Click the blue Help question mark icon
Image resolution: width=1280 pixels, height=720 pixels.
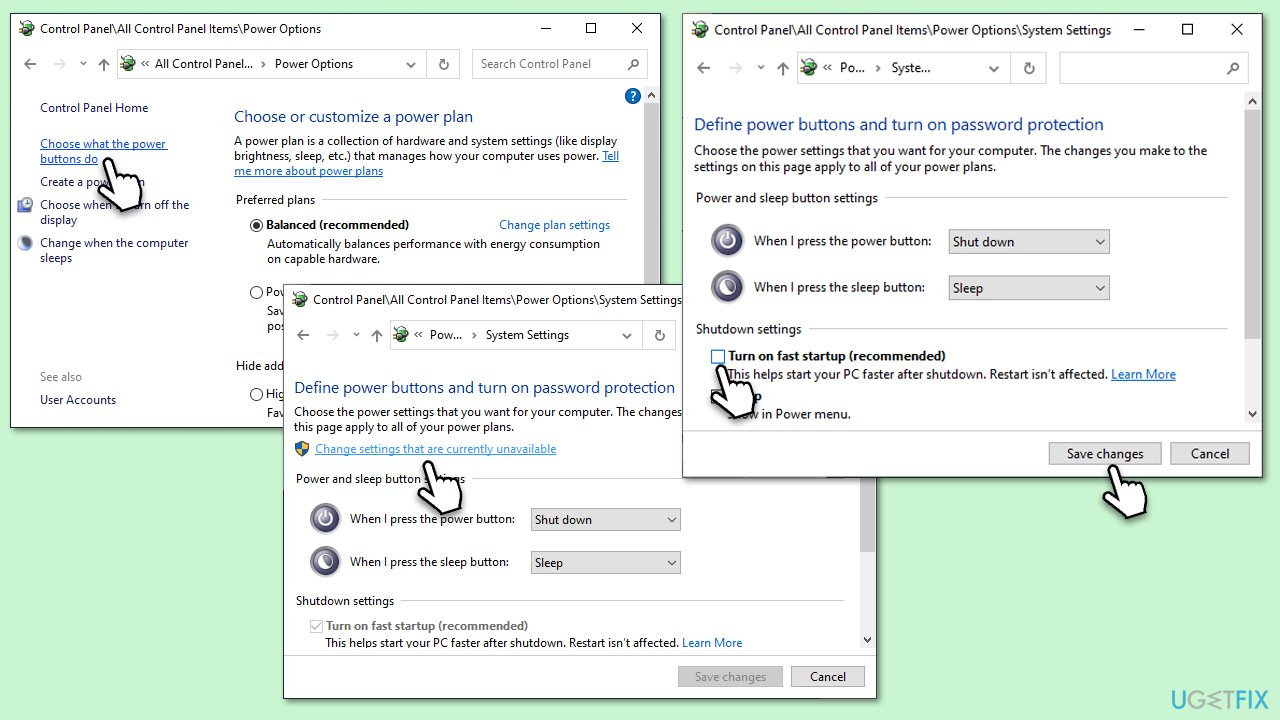tap(633, 95)
